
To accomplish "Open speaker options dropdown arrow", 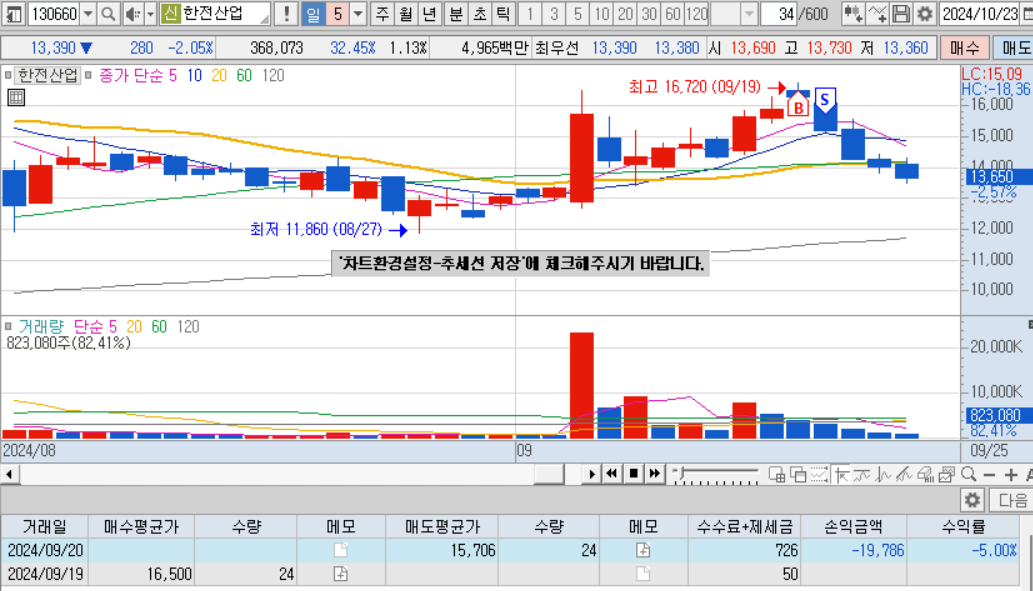I will click(150, 14).
